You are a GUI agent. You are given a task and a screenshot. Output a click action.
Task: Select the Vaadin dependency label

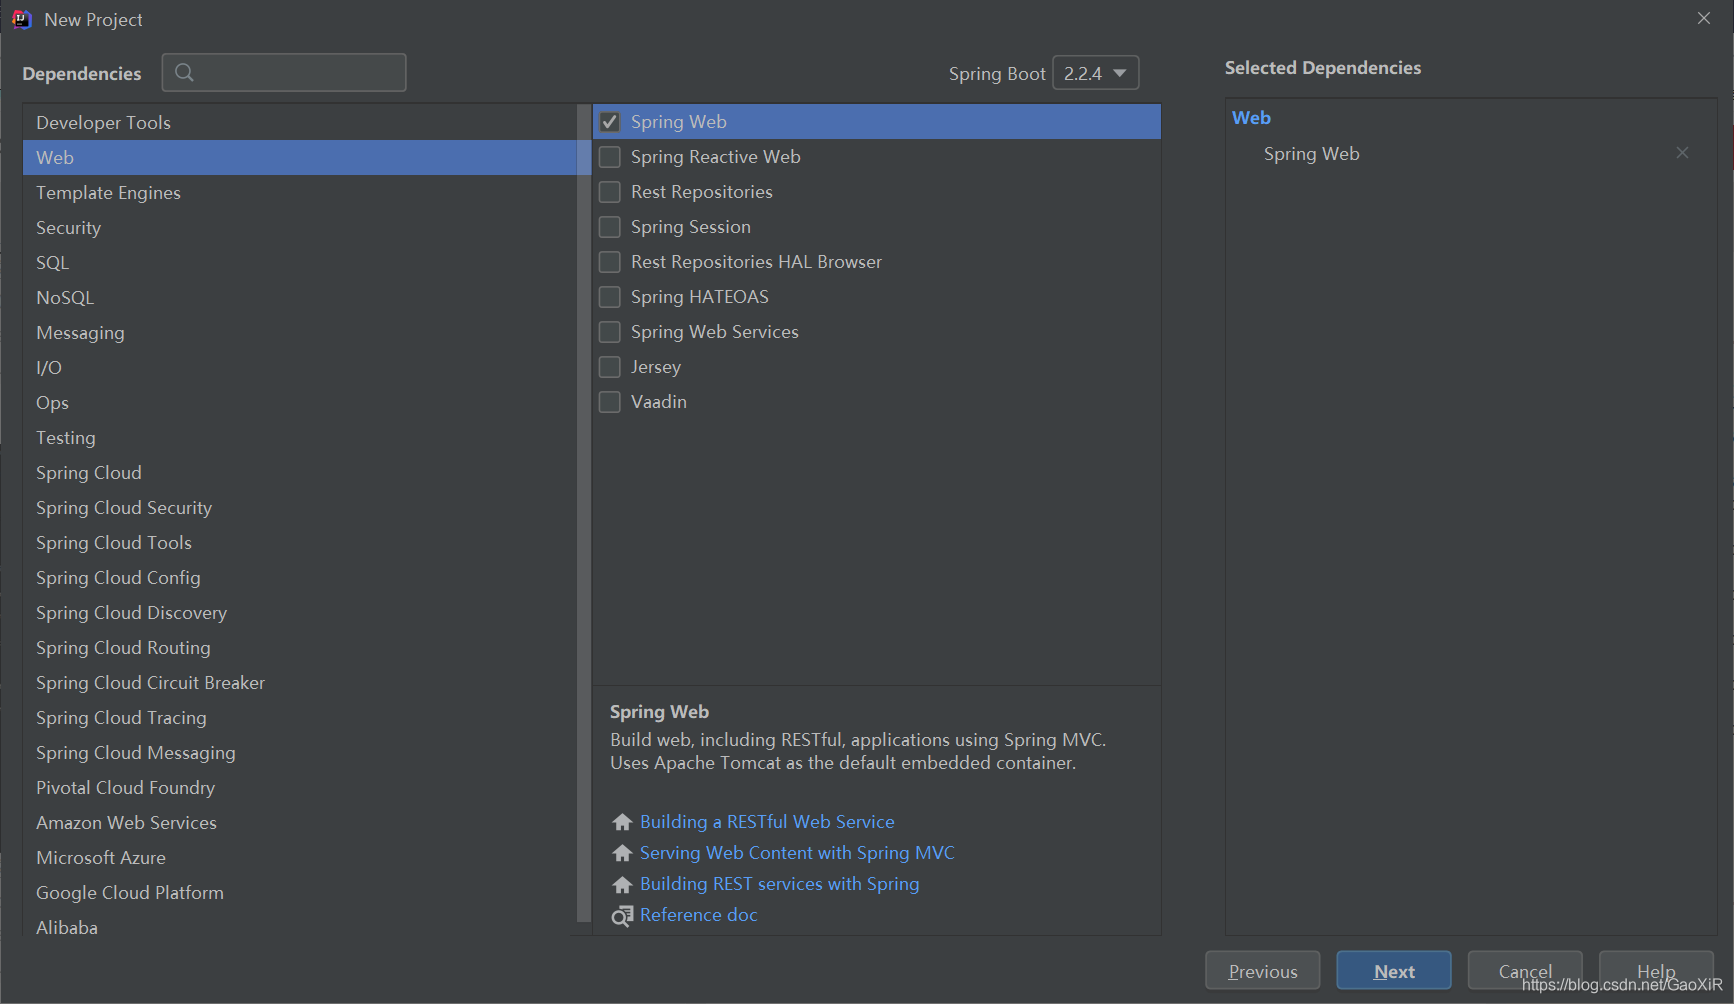[x=658, y=402]
